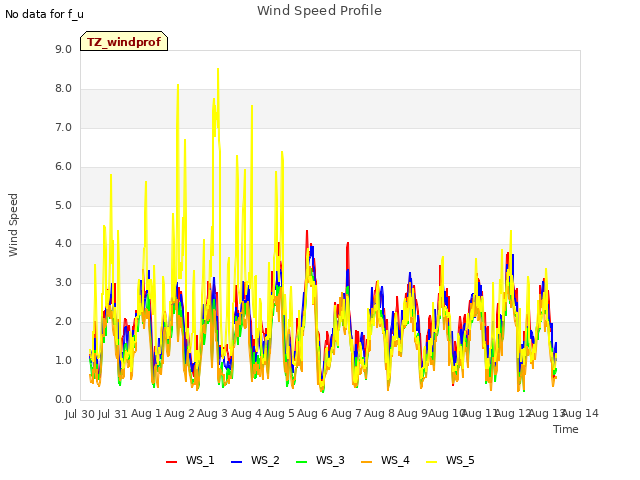
Task: Click the 6.0 y-axis tick label
Action: [x=63, y=167]
